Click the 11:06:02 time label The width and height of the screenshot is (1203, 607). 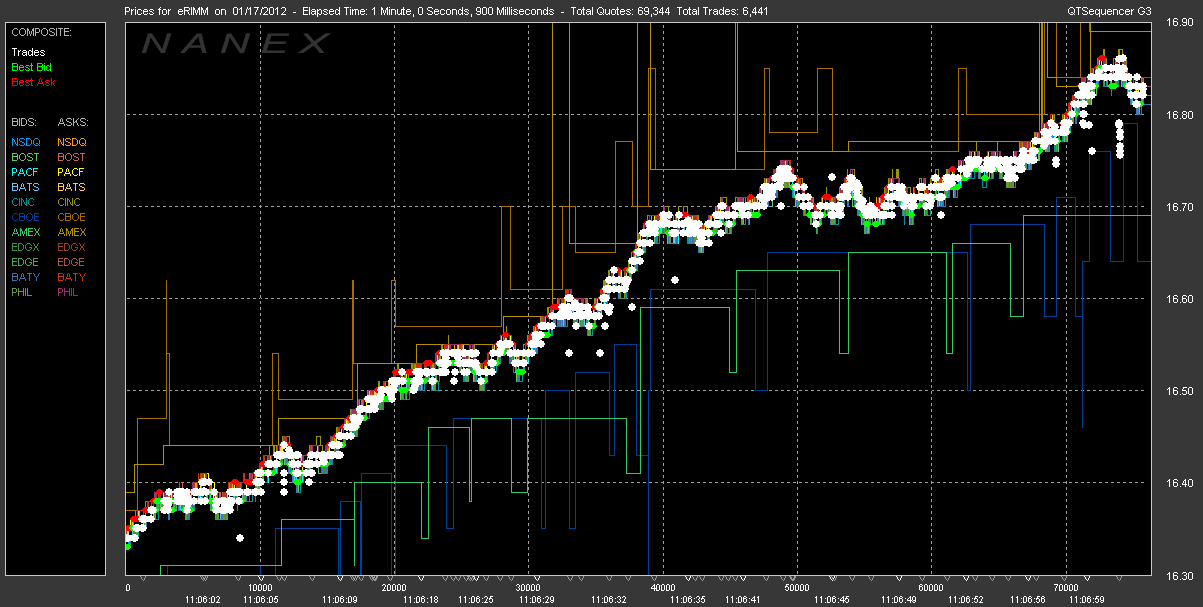[x=202, y=600]
